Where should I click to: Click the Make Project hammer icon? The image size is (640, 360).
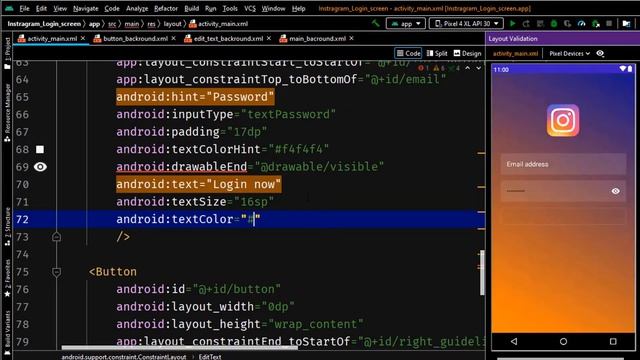pyautogui.click(x=376, y=24)
